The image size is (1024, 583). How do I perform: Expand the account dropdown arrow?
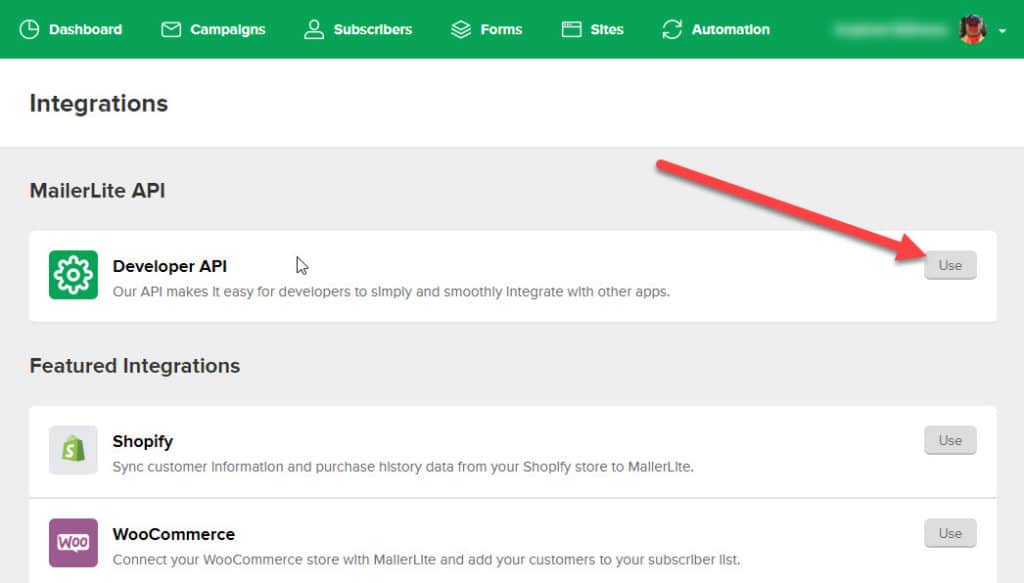(x=1002, y=31)
